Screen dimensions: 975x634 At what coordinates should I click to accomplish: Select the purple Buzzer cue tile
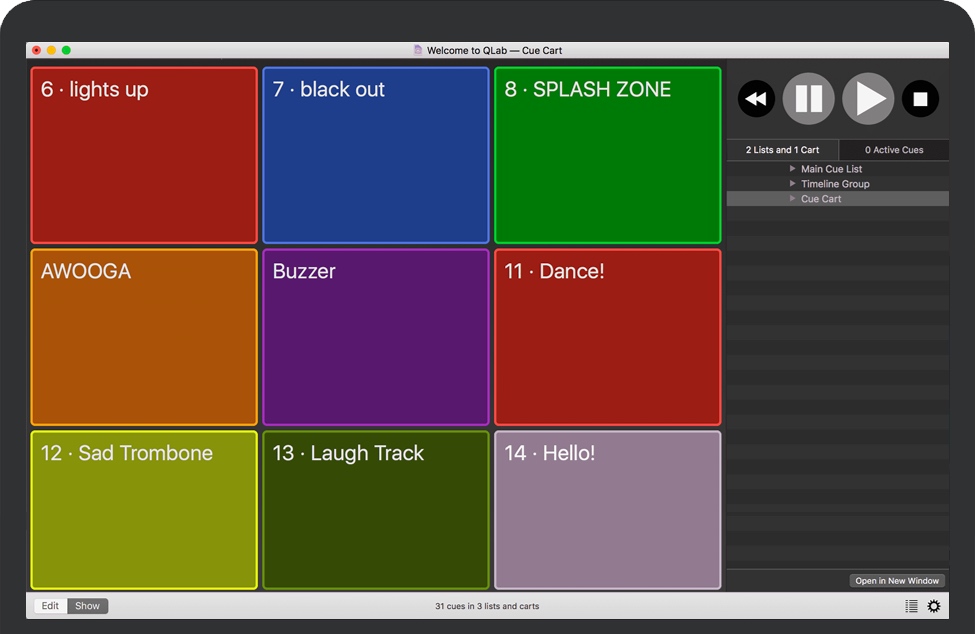[x=375, y=336]
